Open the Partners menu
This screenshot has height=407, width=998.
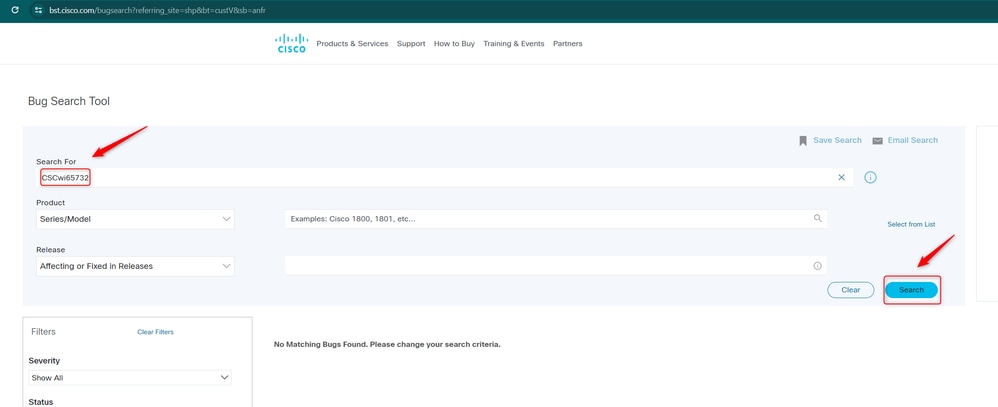coord(568,44)
